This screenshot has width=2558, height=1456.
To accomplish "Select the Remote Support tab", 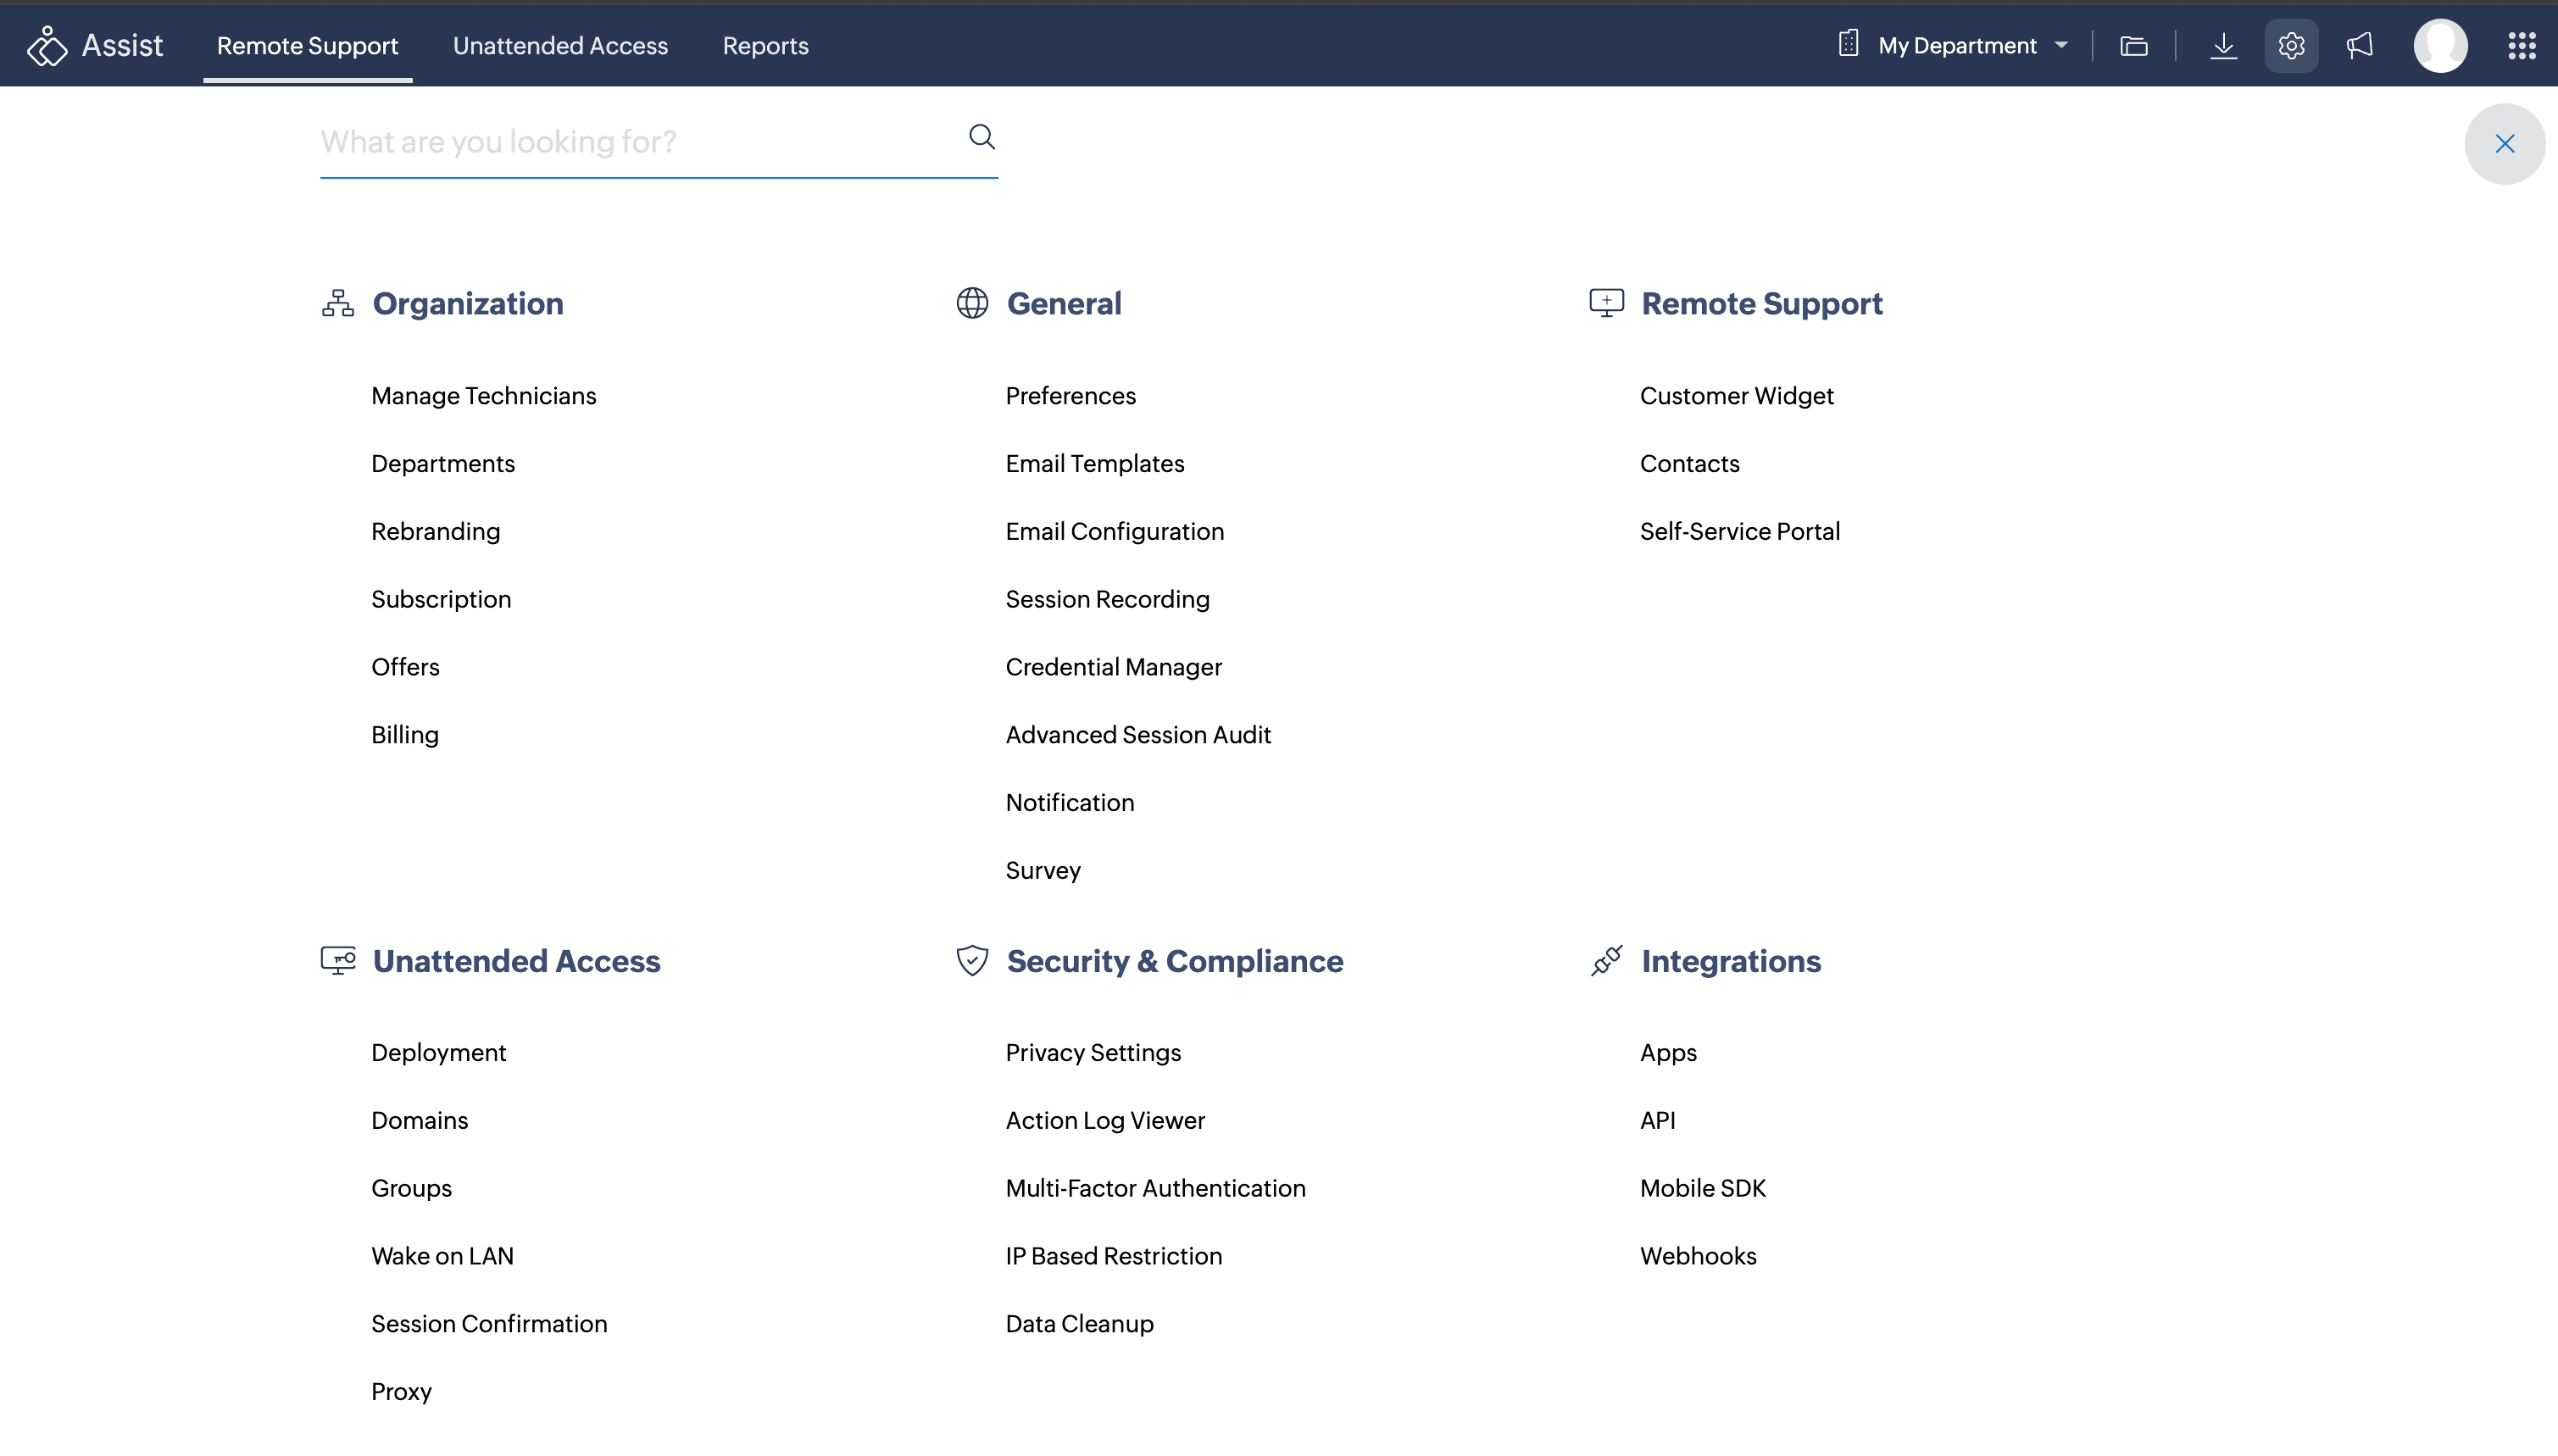I will pyautogui.click(x=307, y=46).
